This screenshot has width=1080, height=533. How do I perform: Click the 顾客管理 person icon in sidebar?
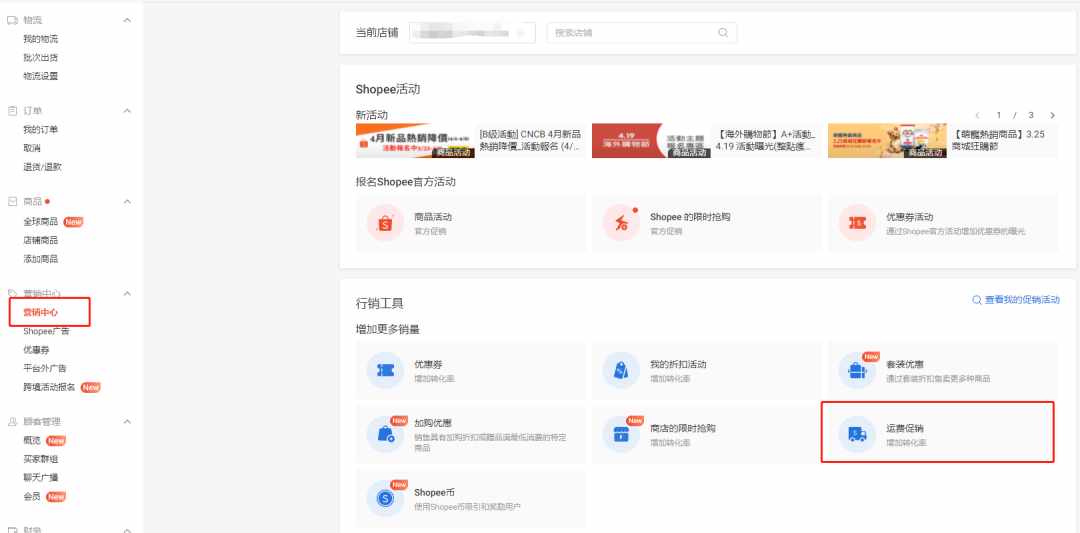click(12, 421)
